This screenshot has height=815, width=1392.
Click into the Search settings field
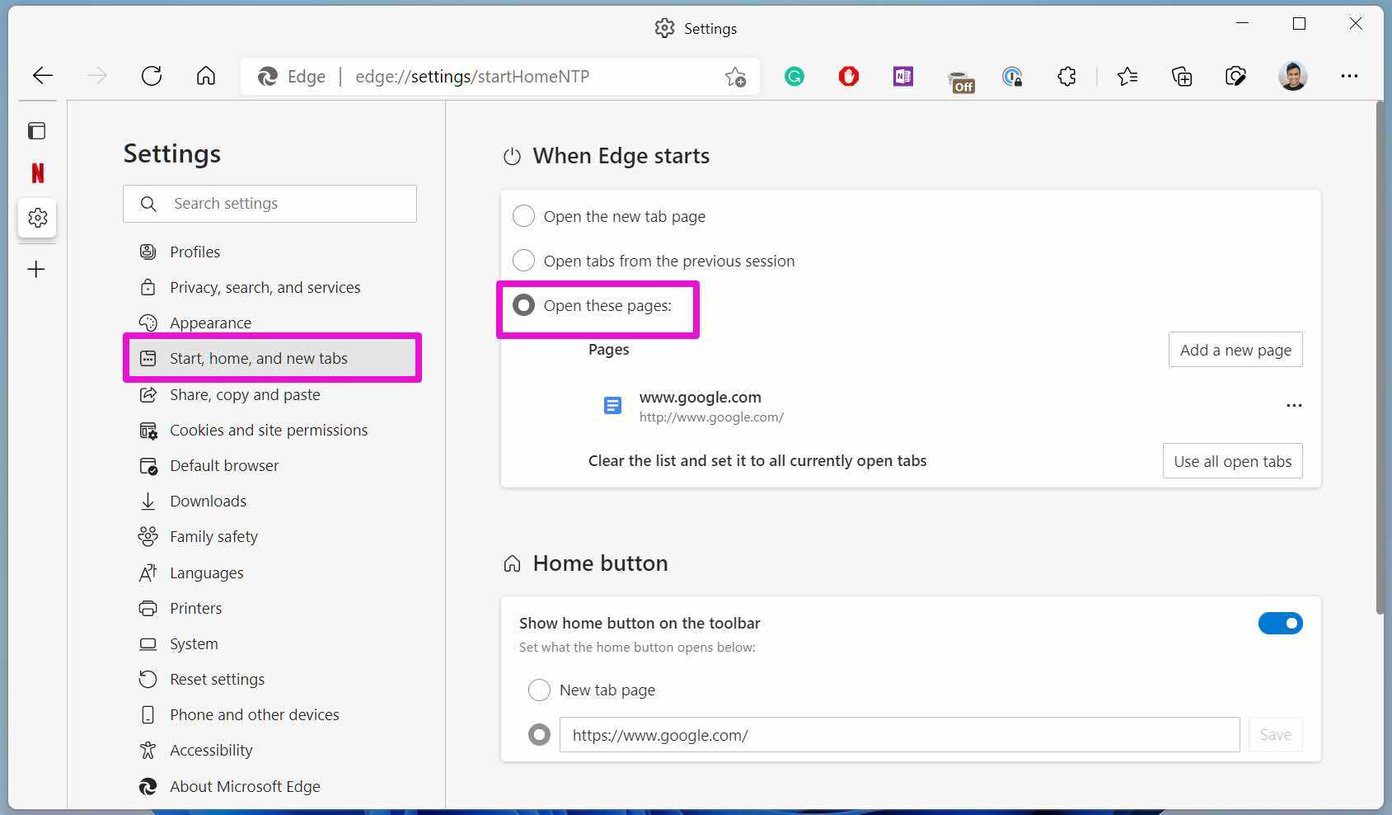pos(270,204)
